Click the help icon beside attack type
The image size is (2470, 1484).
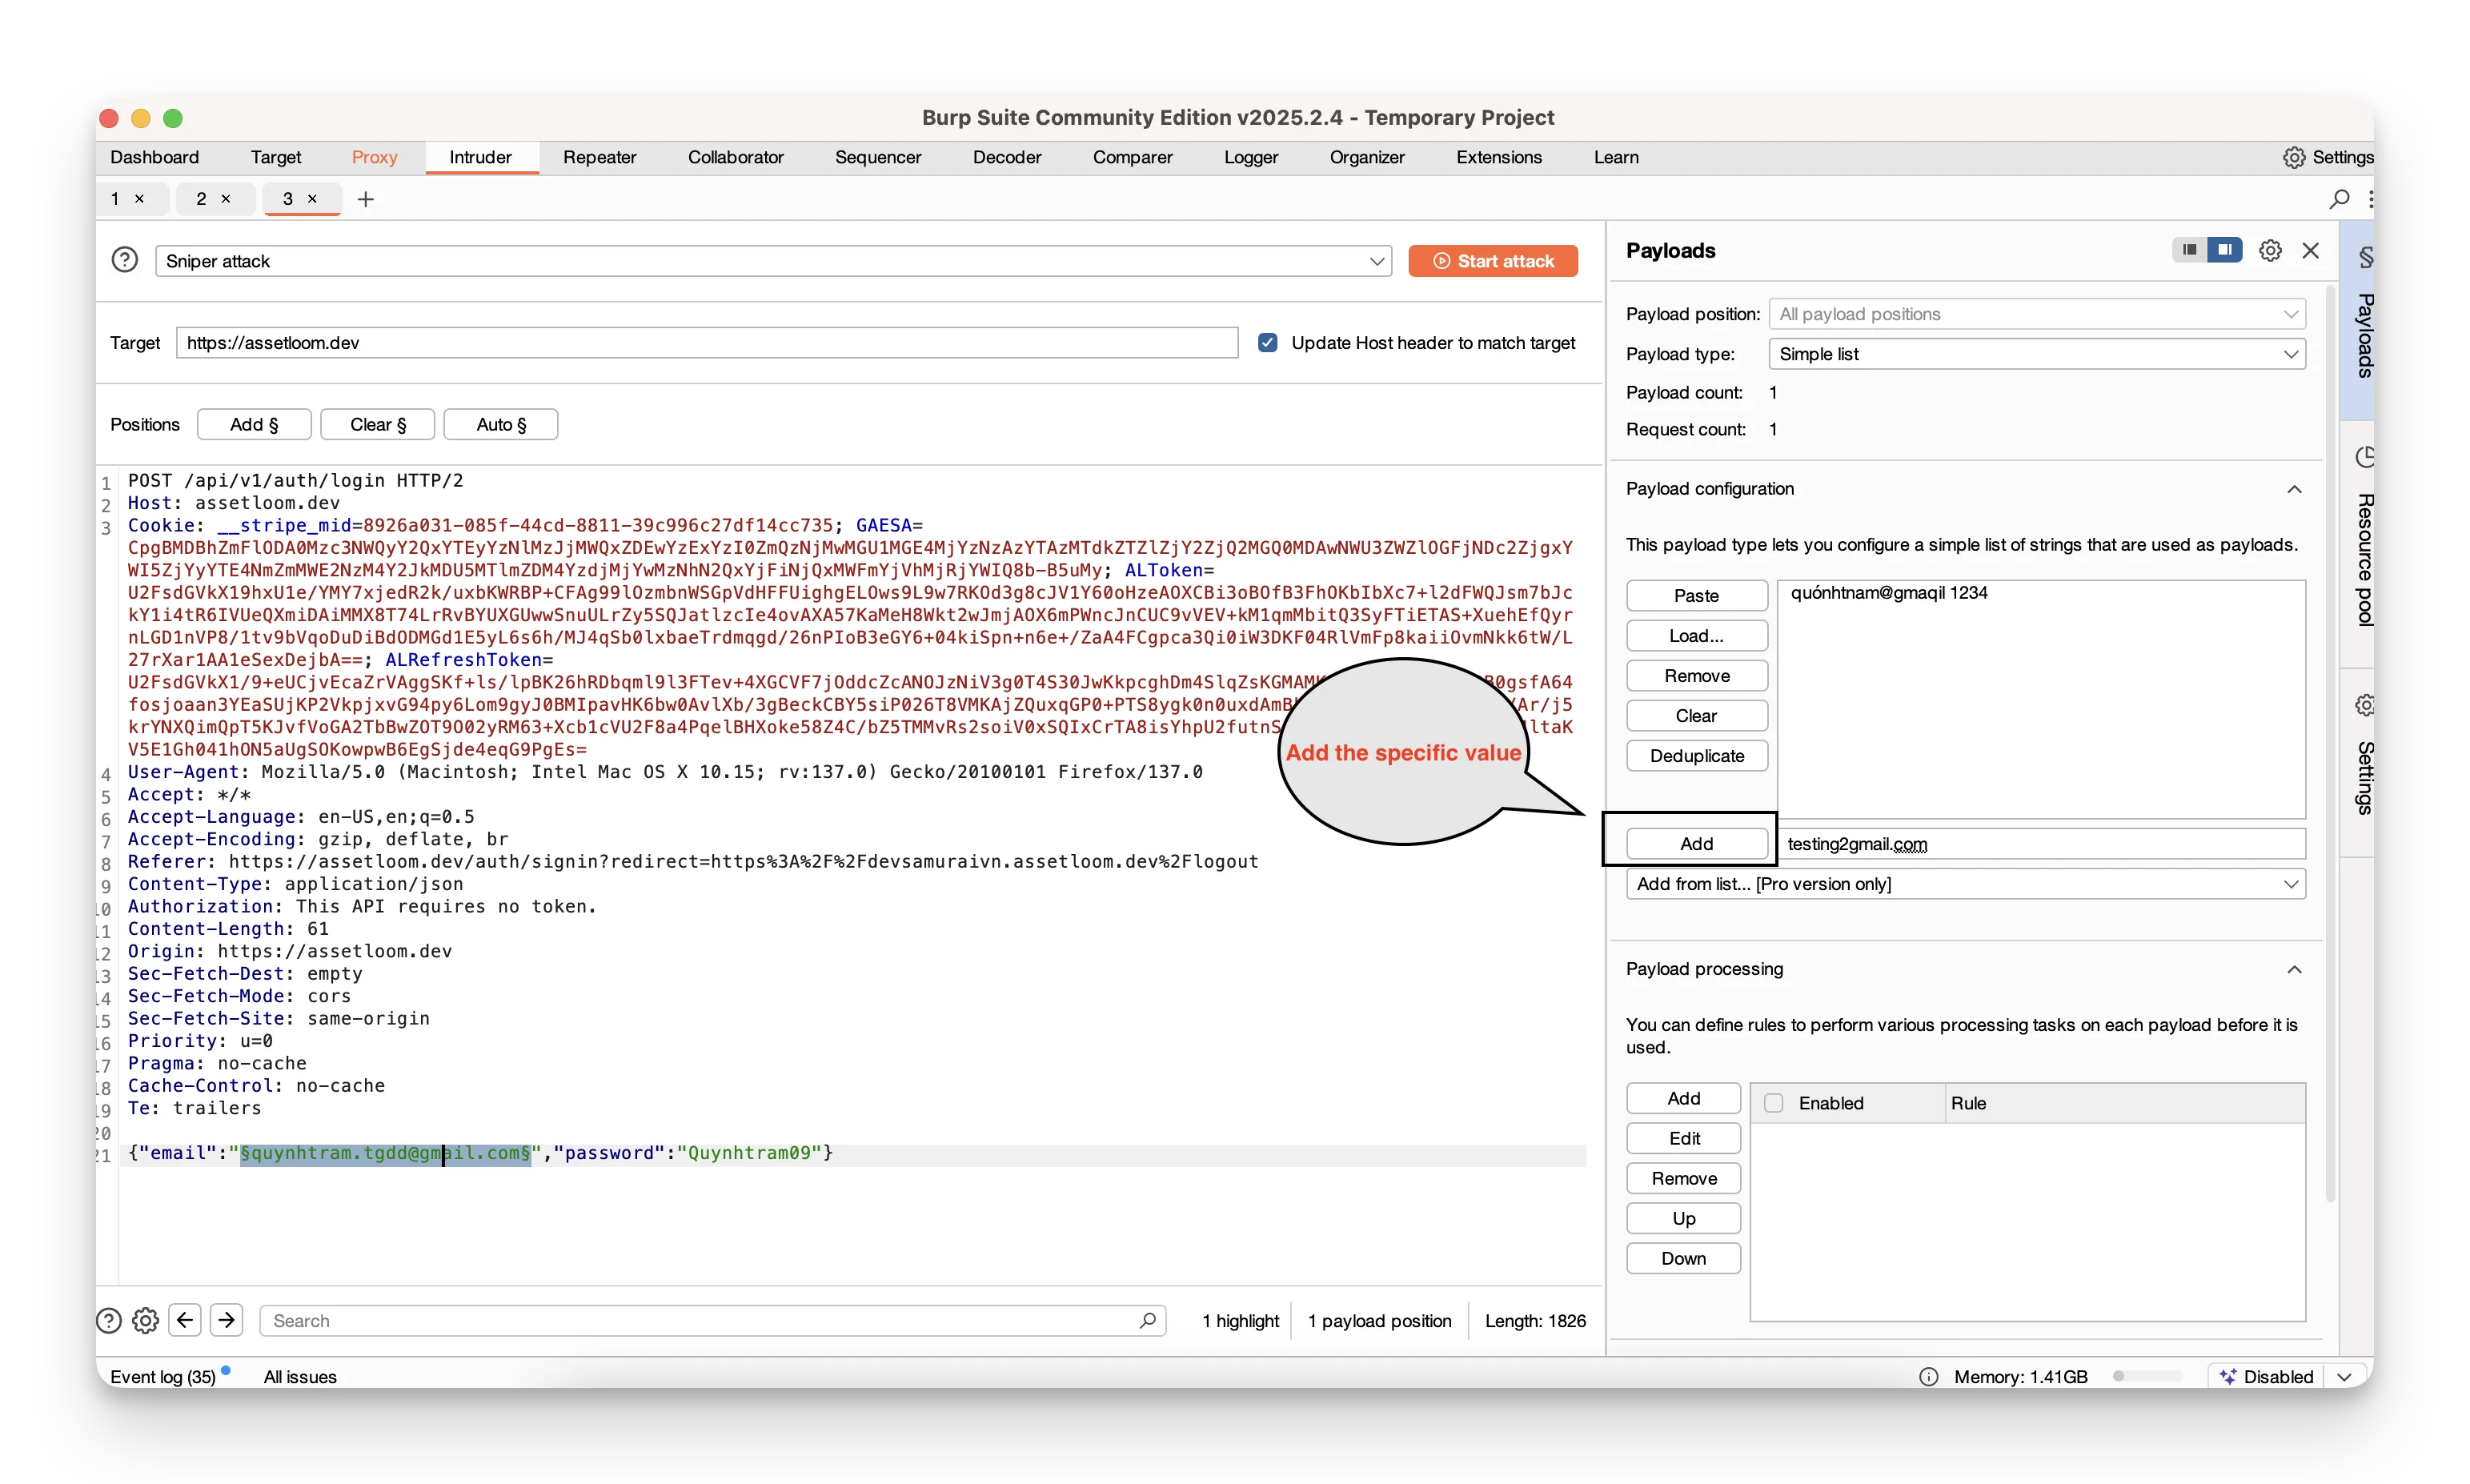point(124,260)
